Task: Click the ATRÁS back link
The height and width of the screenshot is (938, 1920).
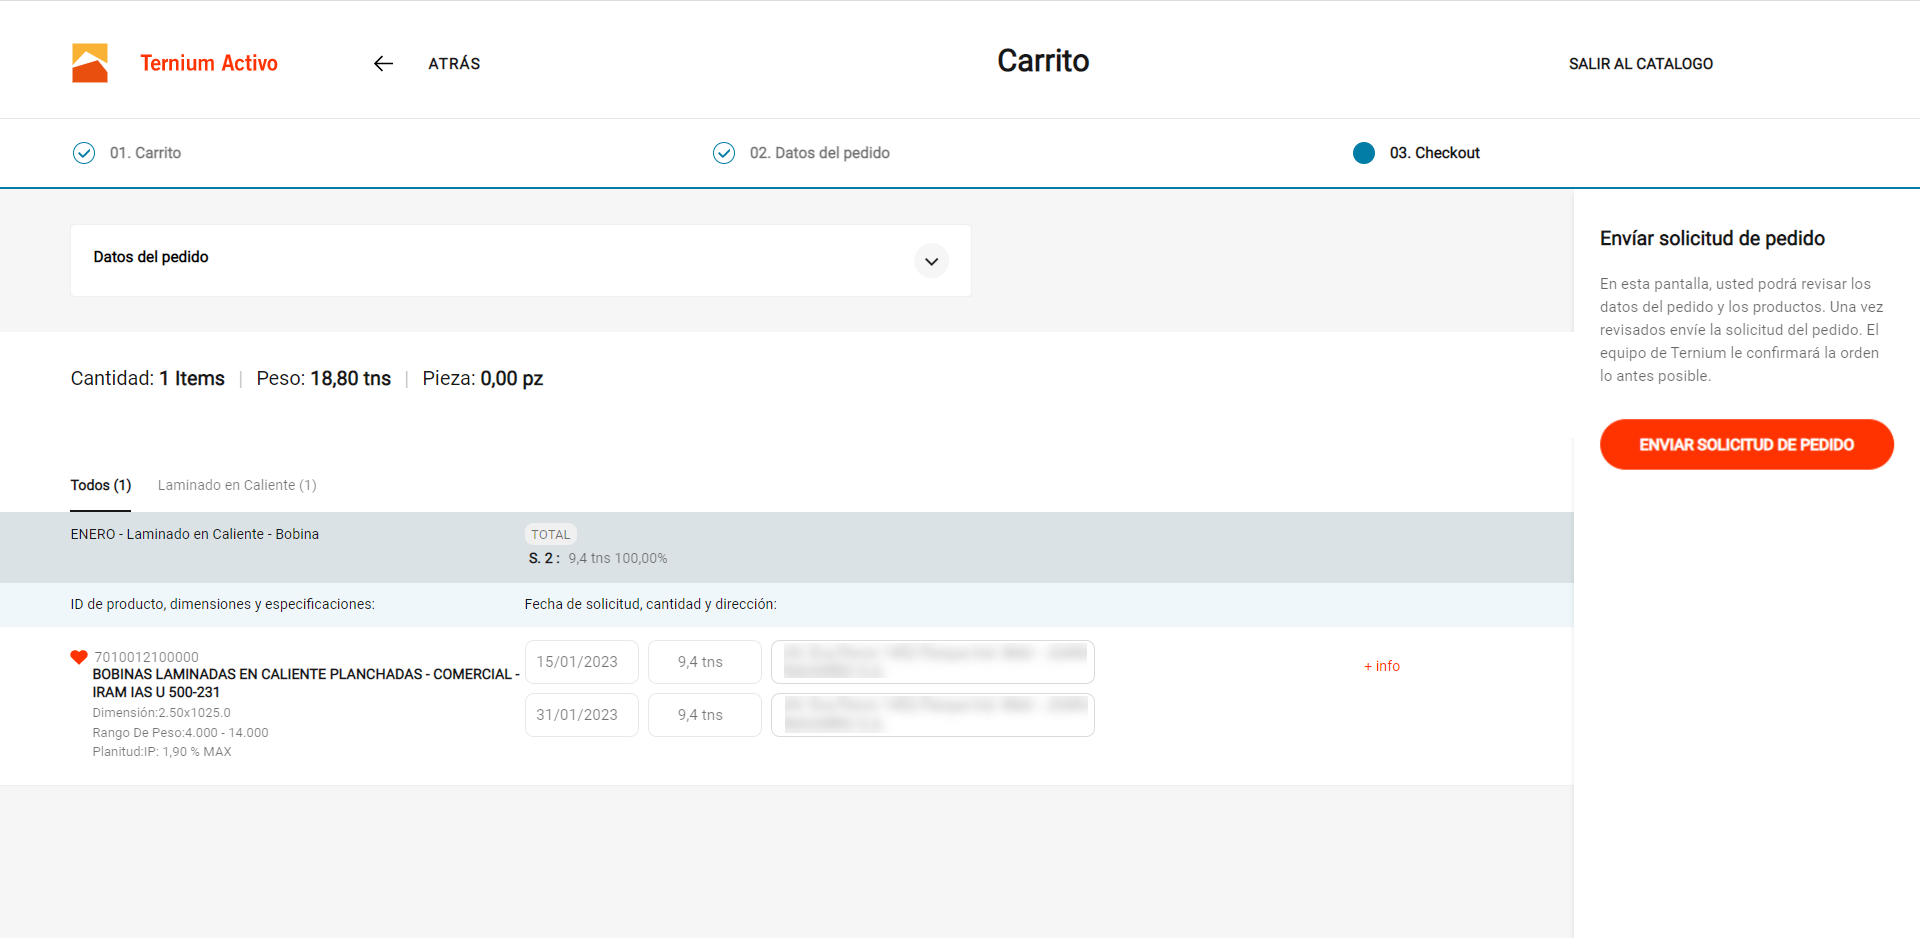Action: pyautogui.click(x=454, y=64)
